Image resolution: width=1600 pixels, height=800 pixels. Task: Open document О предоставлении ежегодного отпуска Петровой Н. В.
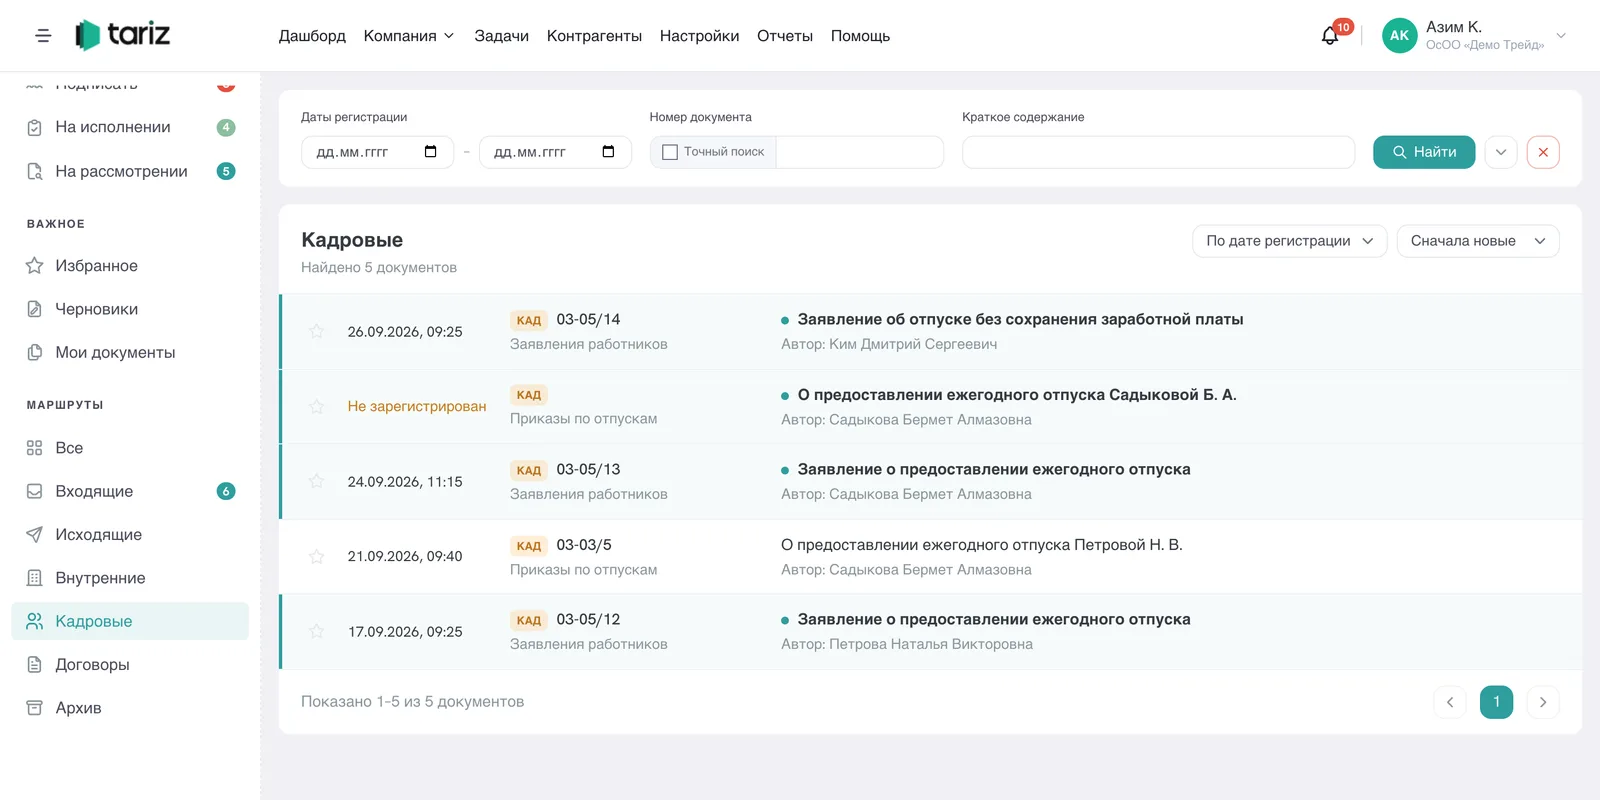pos(981,545)
